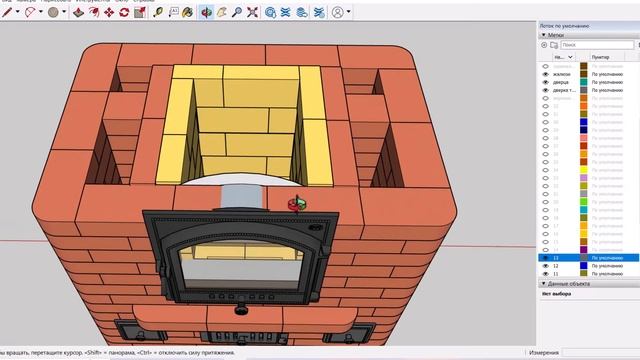Image resolution: width=640 pixels, height=360 pixels.
Task: Select the Paint Bucket tool
Action: coord(188,12)
